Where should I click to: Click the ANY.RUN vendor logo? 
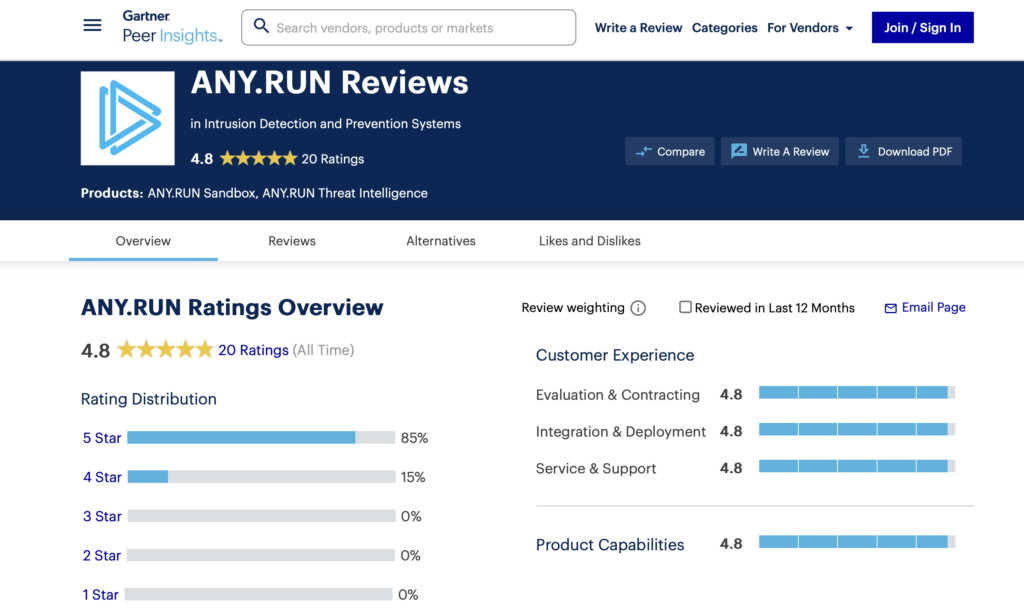click(129, 118)
